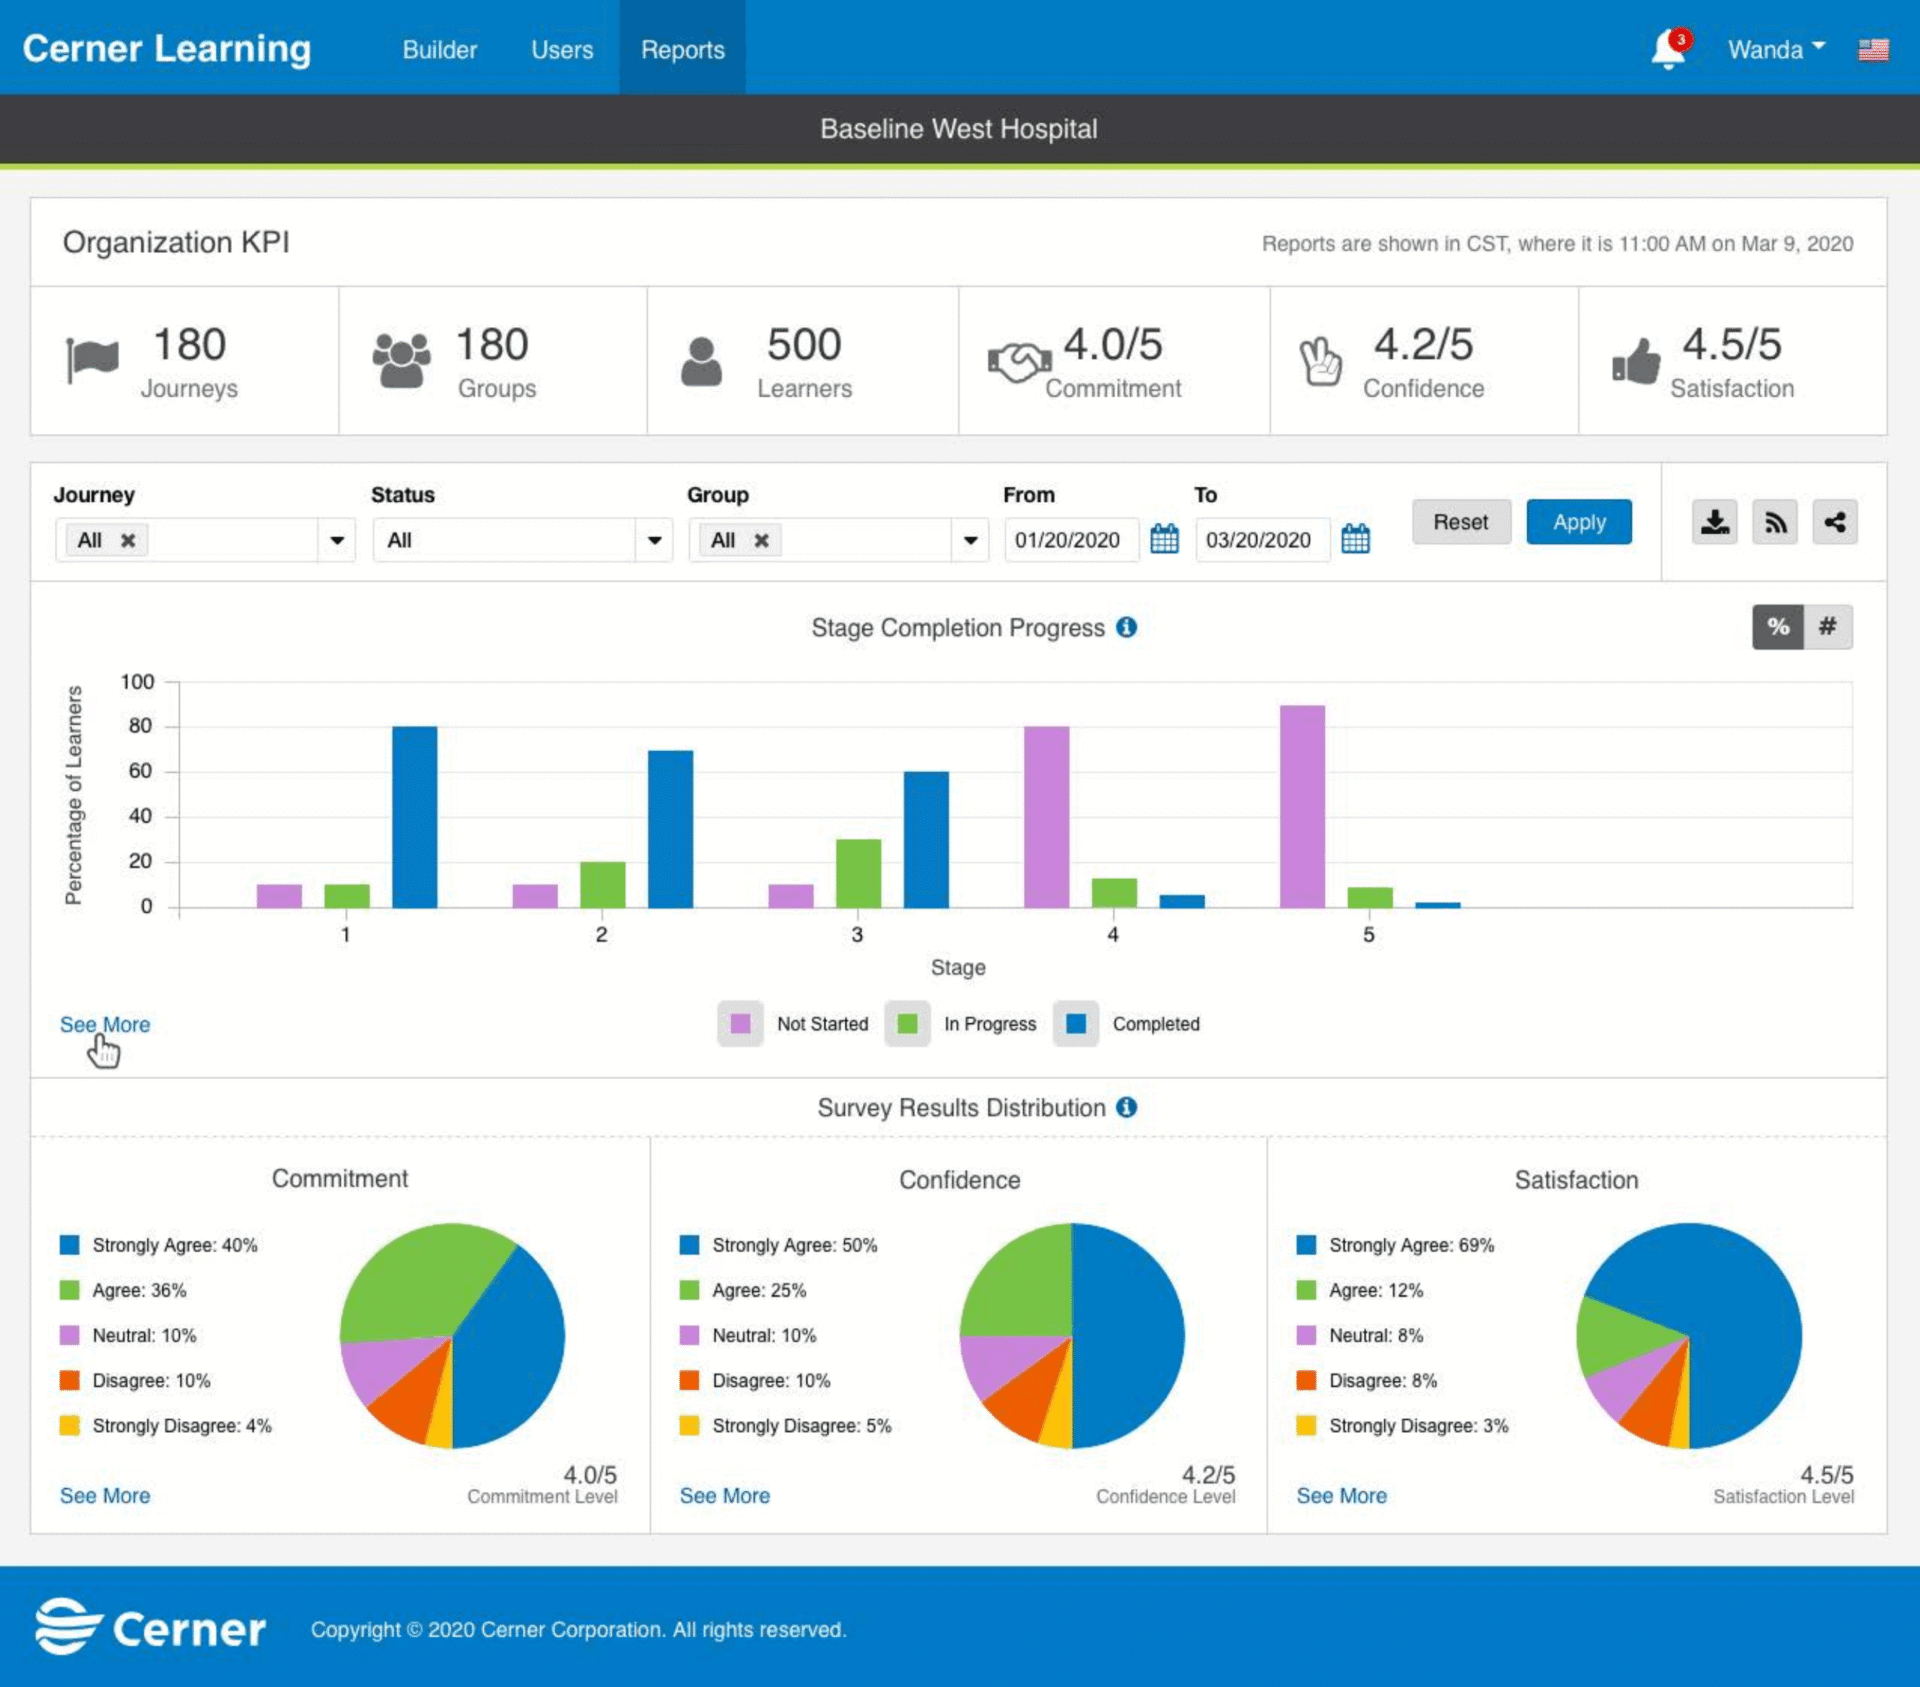Viewport: 1920px width, 1687px height.
Task: Open the Reports tab
Action: point(683,49)
